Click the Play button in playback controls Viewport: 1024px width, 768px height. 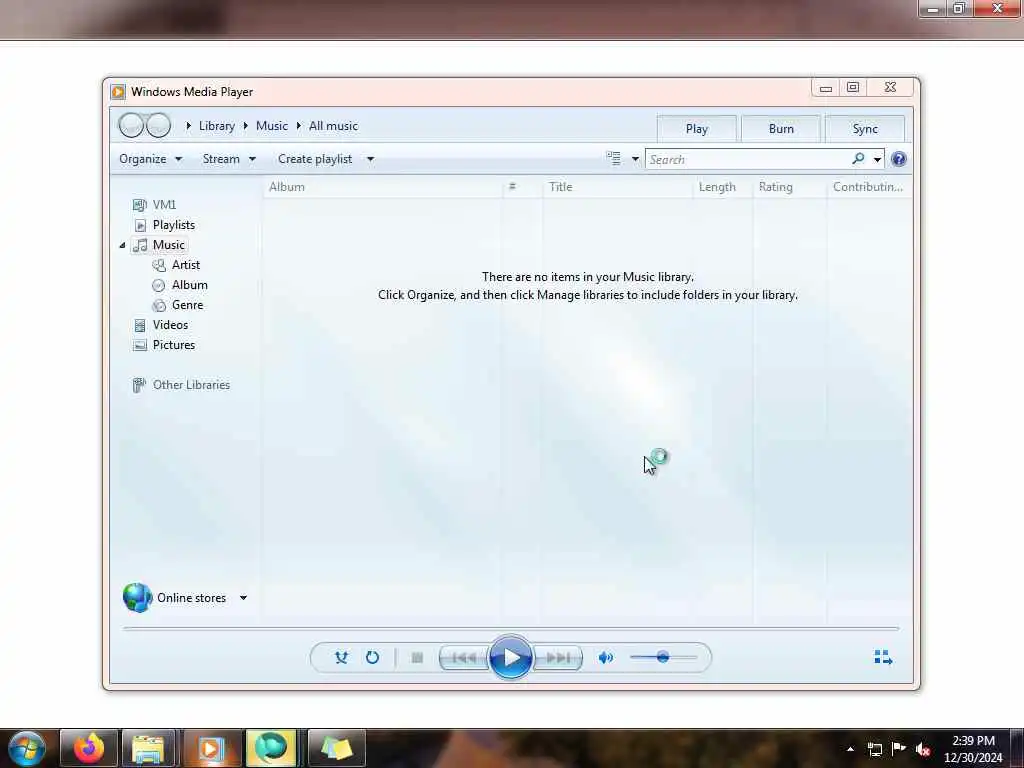point(510,657)
